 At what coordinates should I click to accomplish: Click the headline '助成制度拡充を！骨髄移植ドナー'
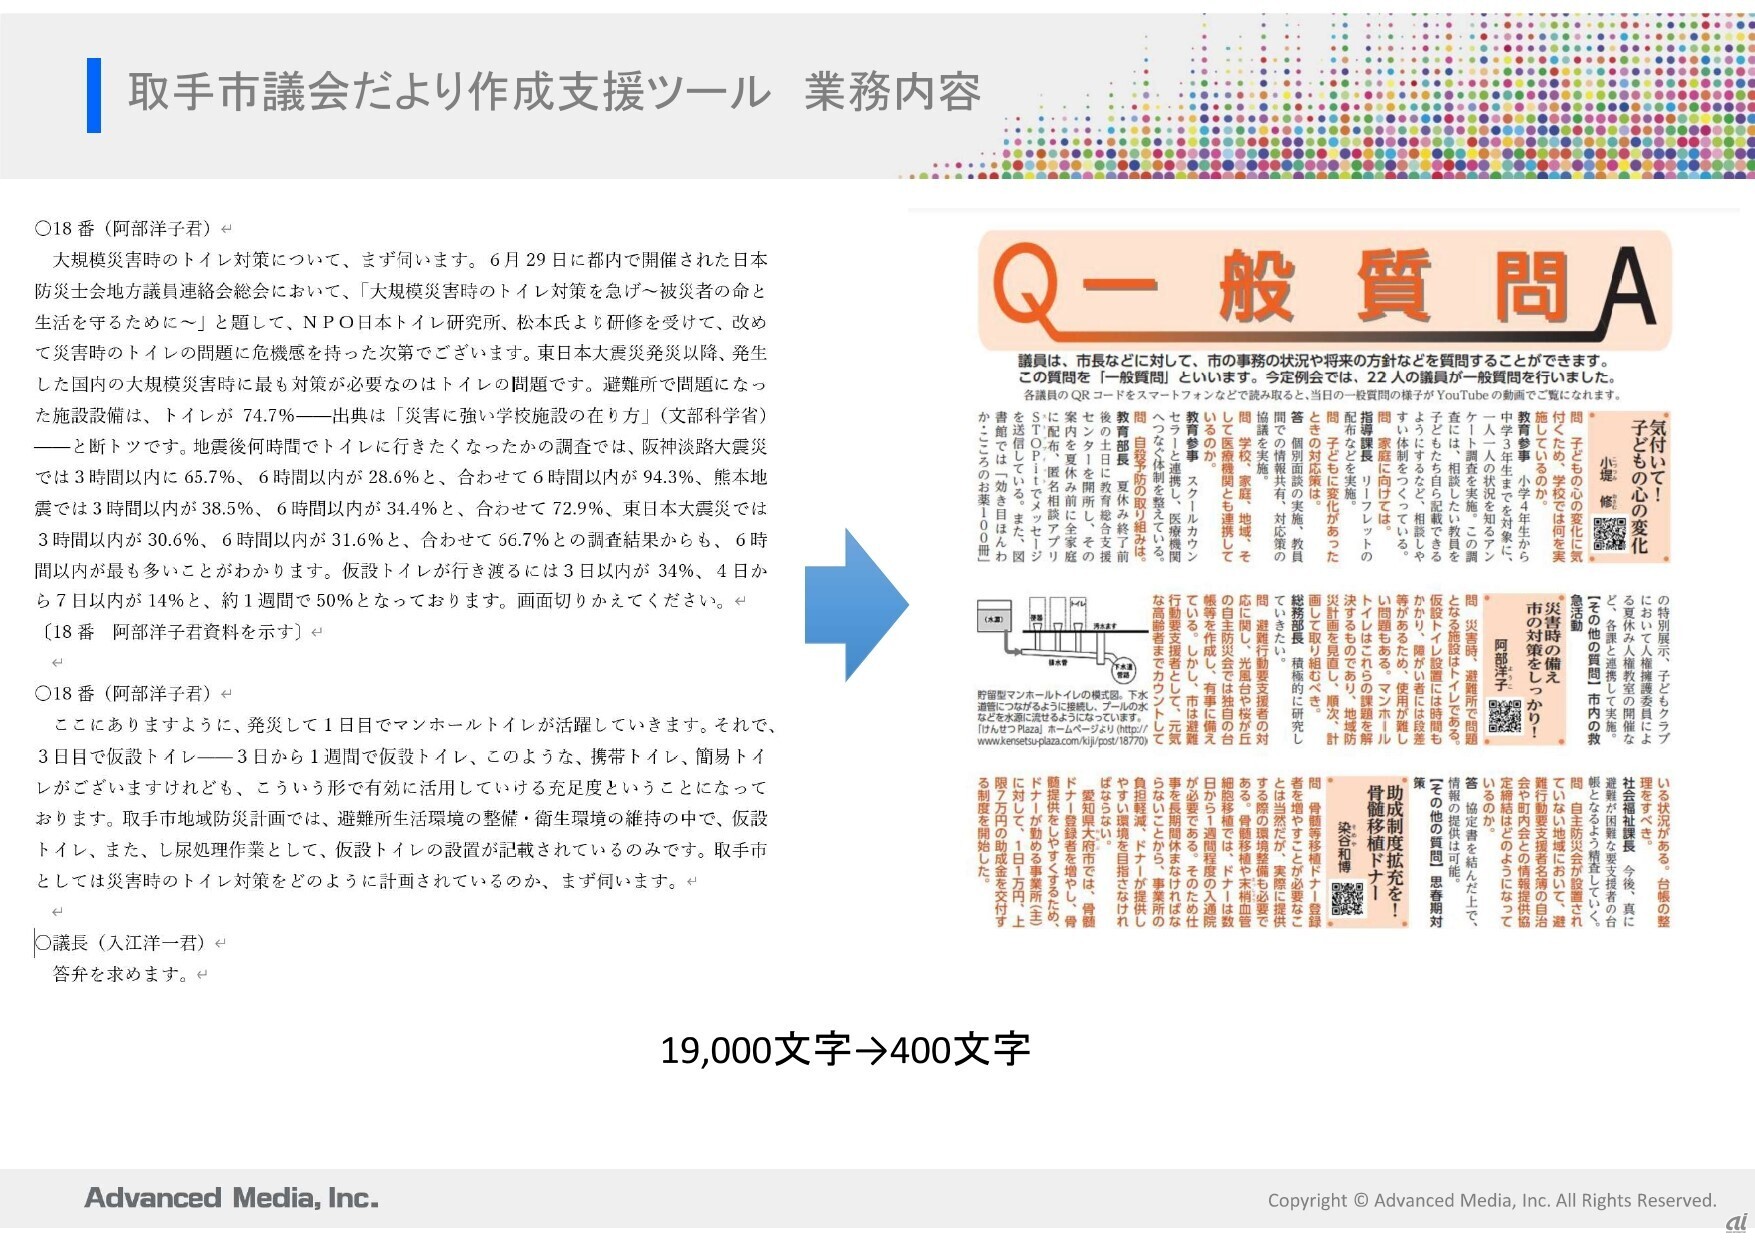(x=1385, y=851)
